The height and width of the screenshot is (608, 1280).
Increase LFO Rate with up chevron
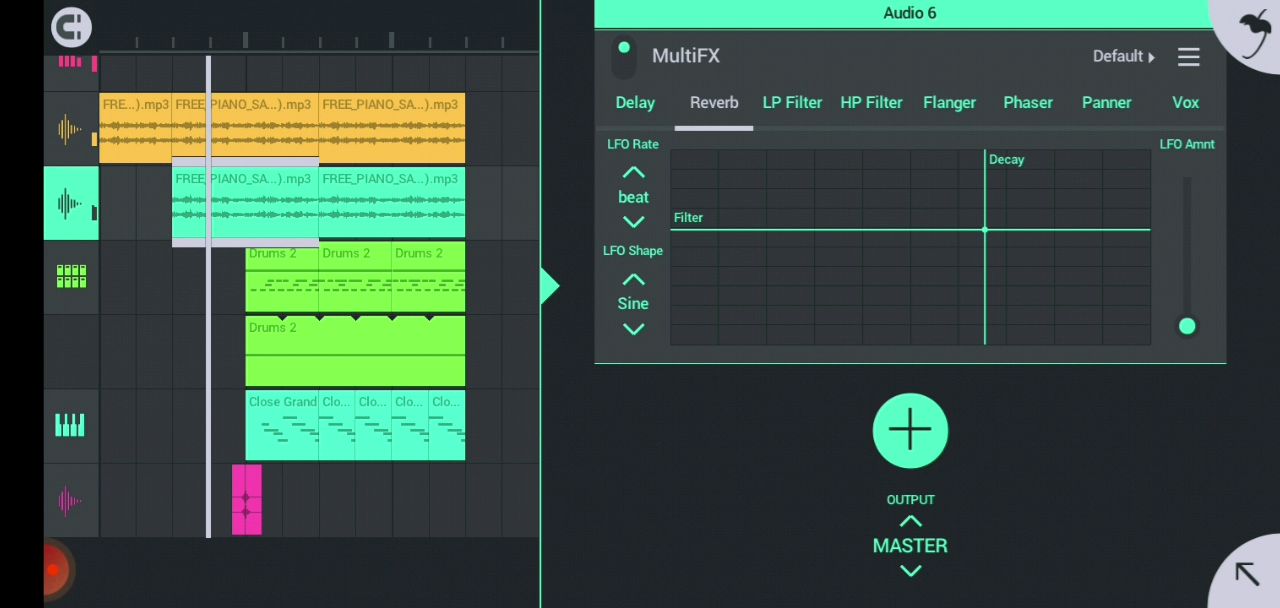633,172
